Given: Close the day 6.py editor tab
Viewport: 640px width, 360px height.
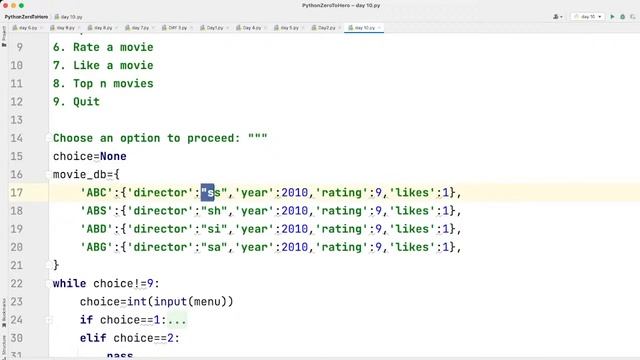Looking at the screenshot, I should (41, 28).
